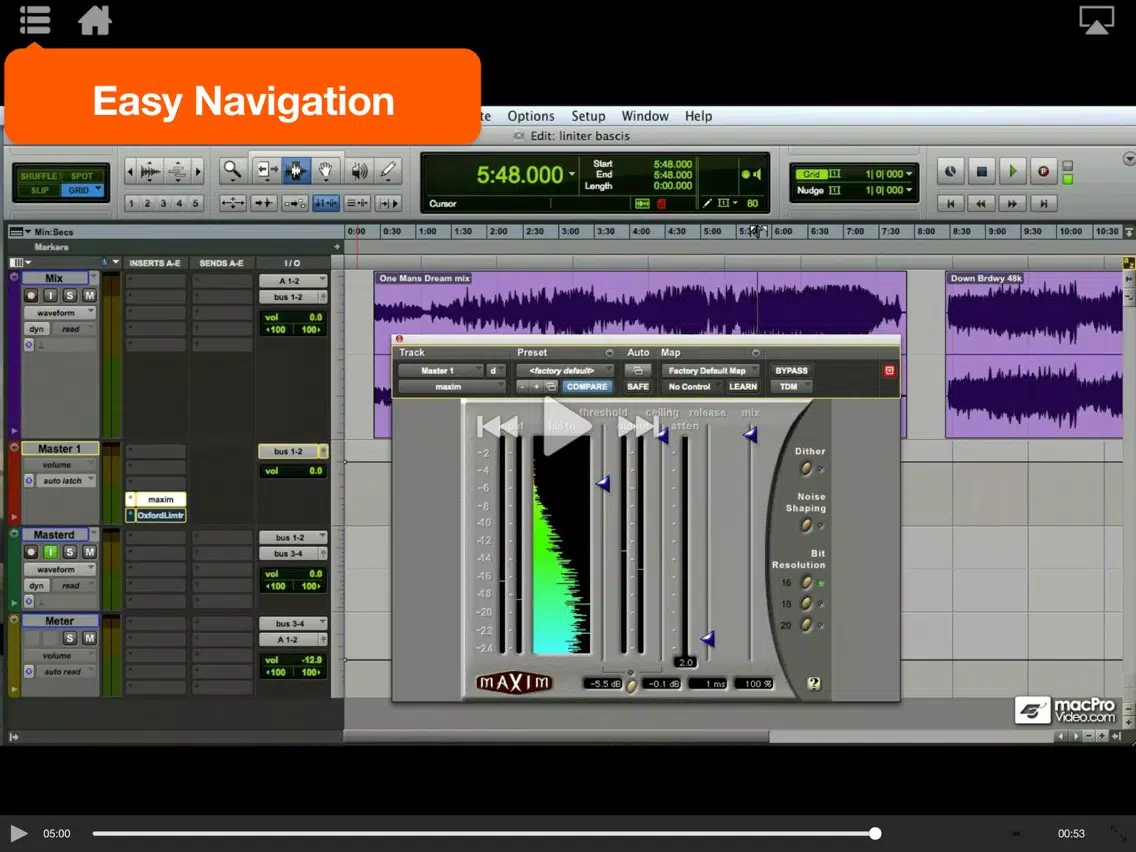Toggle Dither knob on Maxim

[x=806, y=469]
